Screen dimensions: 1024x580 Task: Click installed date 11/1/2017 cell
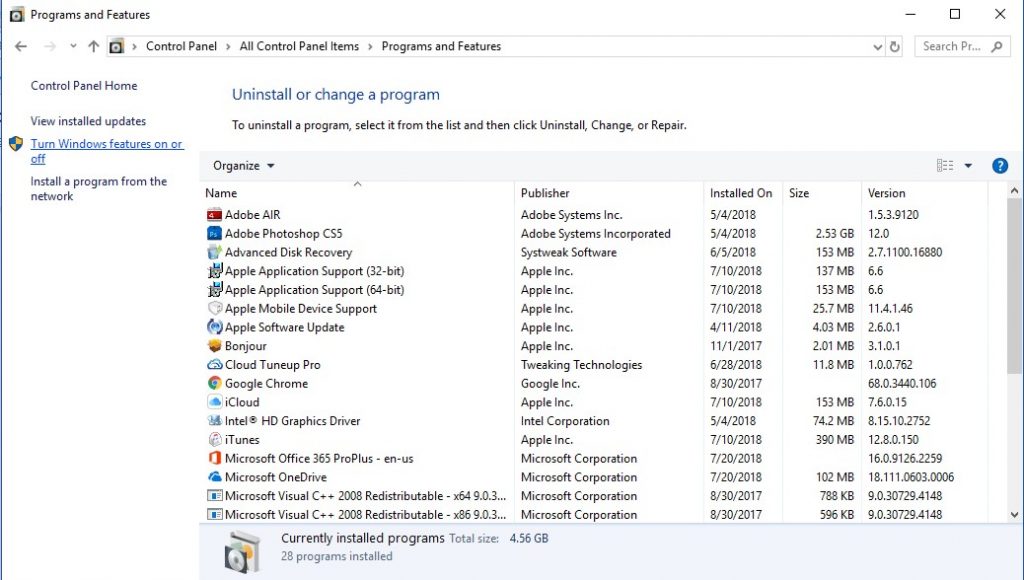tap(736, 346)
